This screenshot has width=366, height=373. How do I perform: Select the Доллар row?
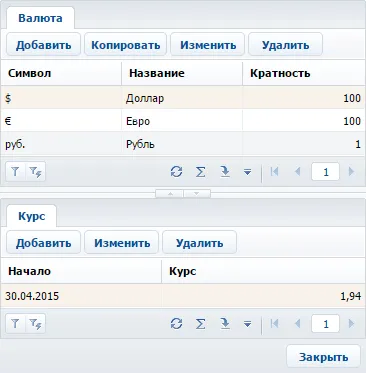pos(183,98)
